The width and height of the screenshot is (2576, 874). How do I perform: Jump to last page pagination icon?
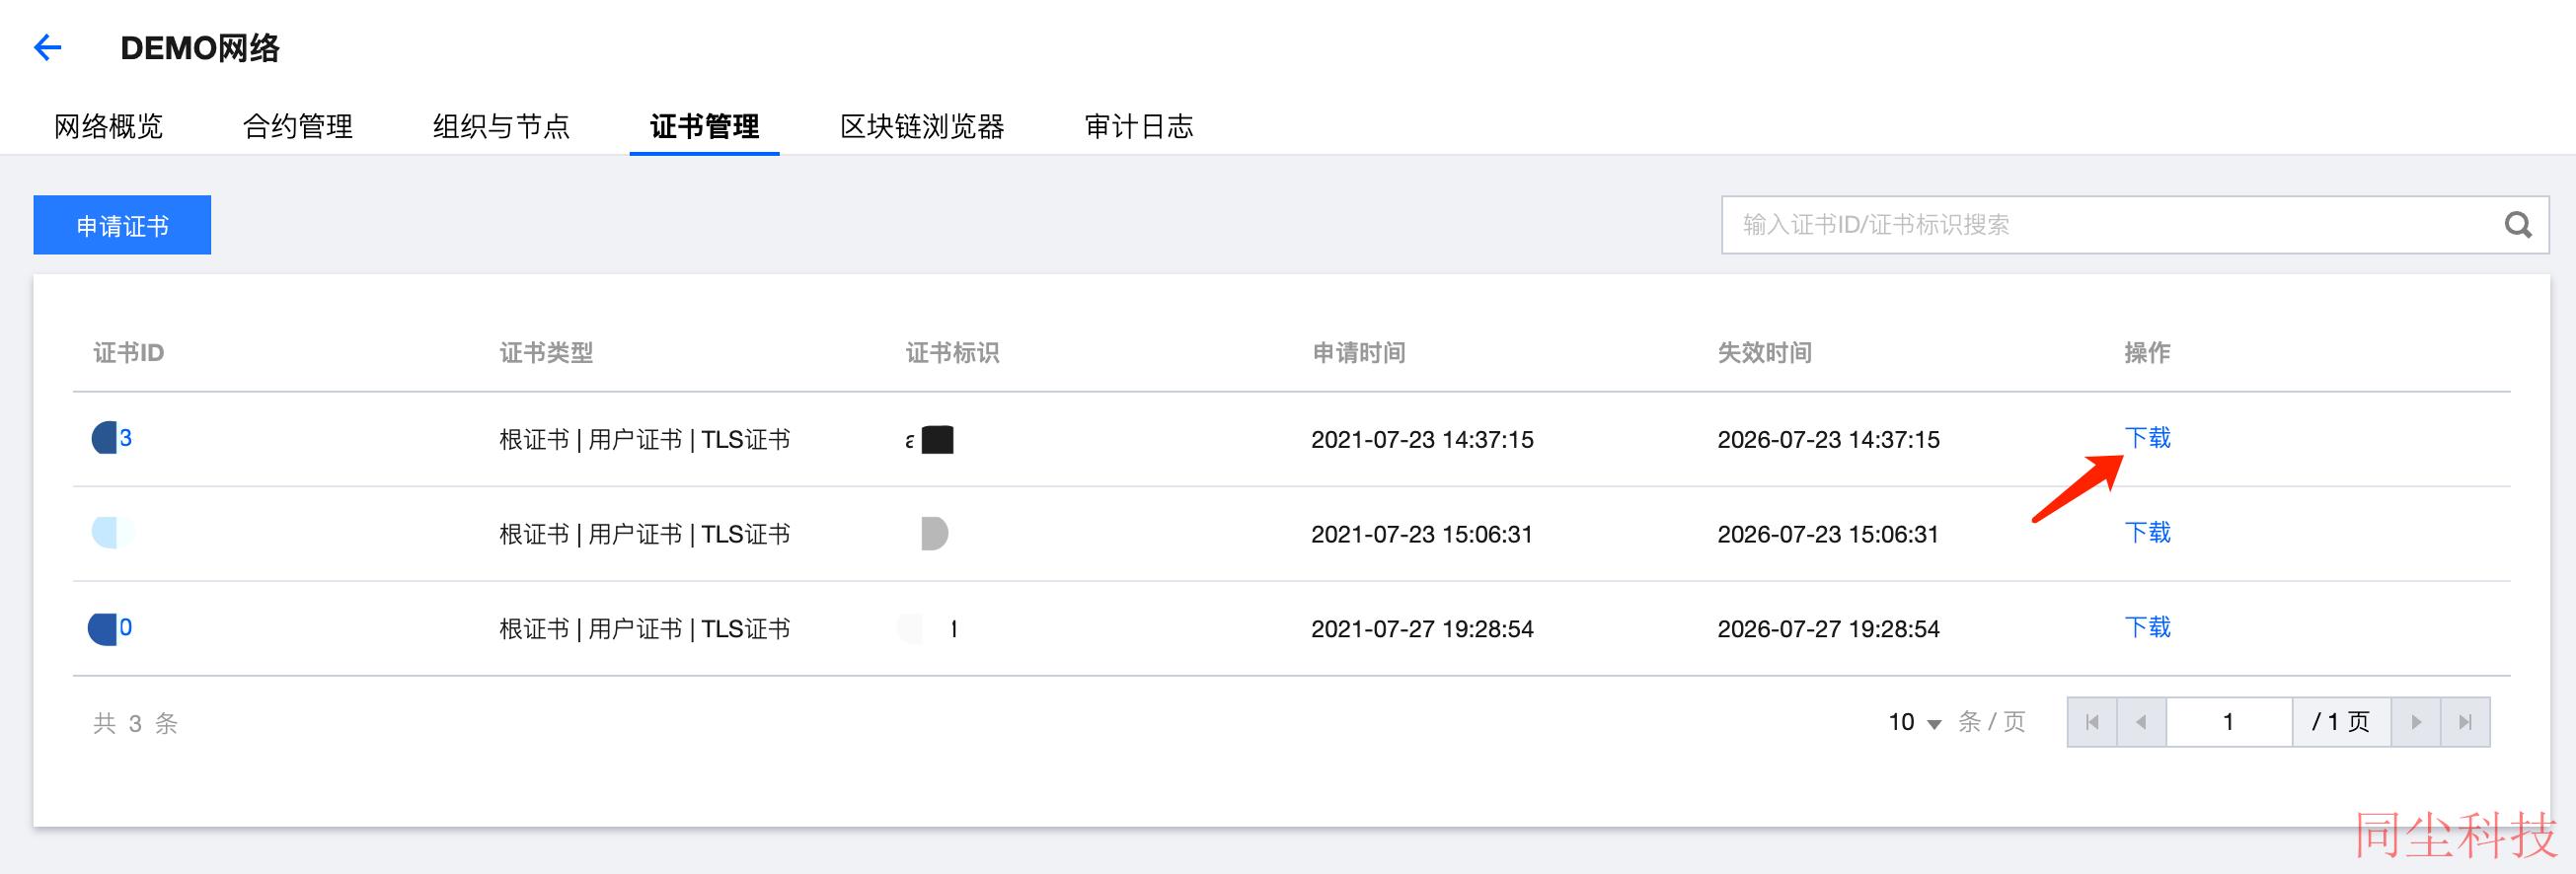point(2465,722)
